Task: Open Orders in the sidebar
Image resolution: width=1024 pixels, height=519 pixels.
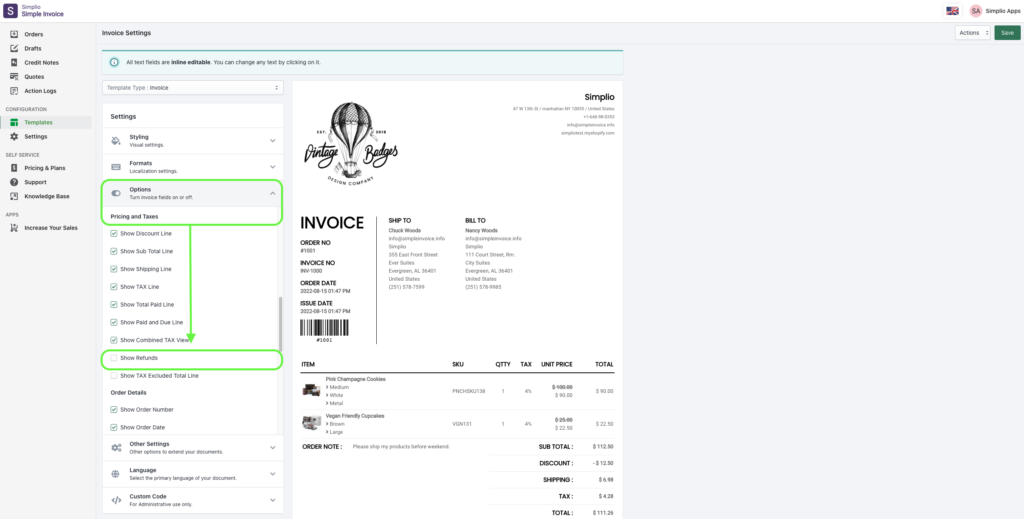Action: coord(34,34)
